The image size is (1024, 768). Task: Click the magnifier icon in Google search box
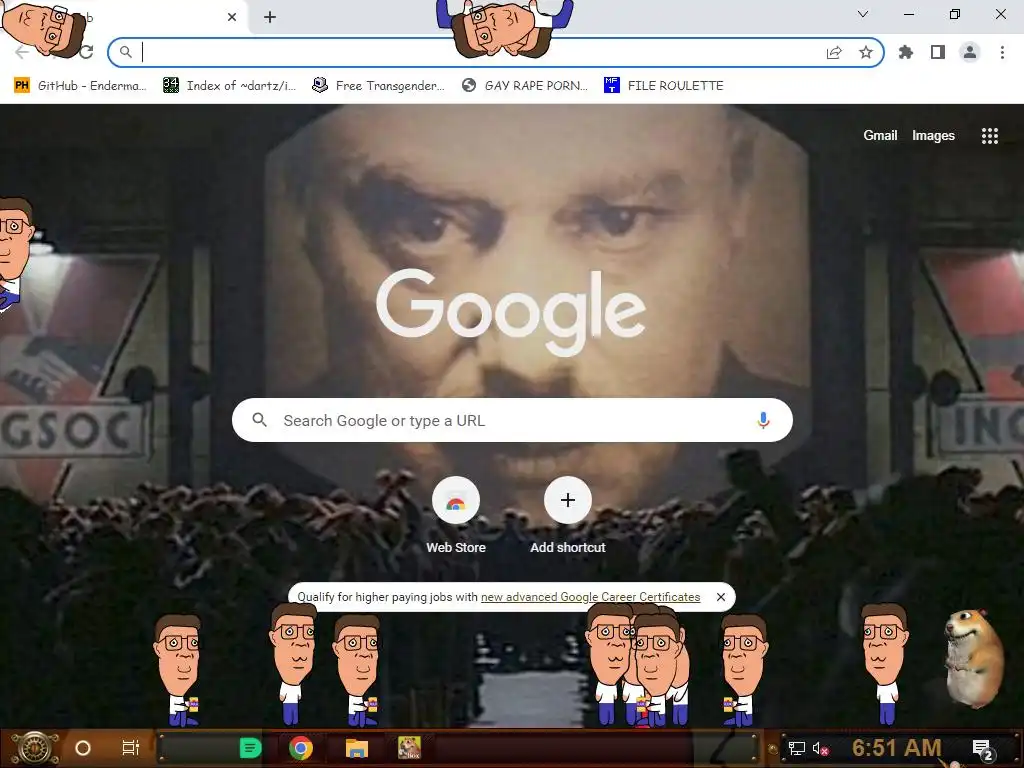259,420
